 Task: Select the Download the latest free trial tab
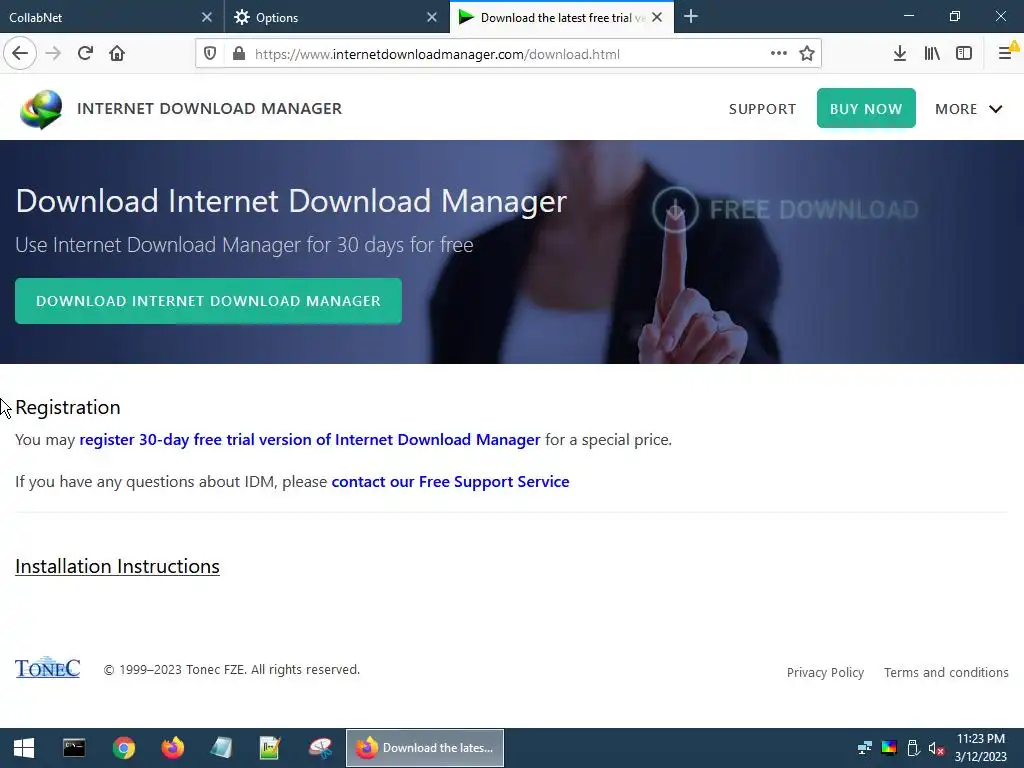click(x=562, y=17)
